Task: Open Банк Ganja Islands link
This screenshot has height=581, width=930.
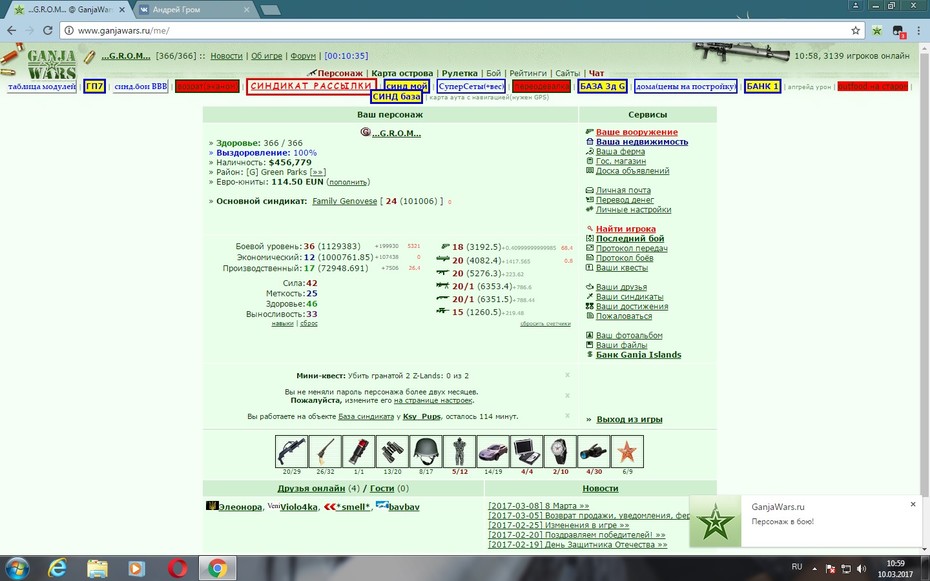Action: 638,355
